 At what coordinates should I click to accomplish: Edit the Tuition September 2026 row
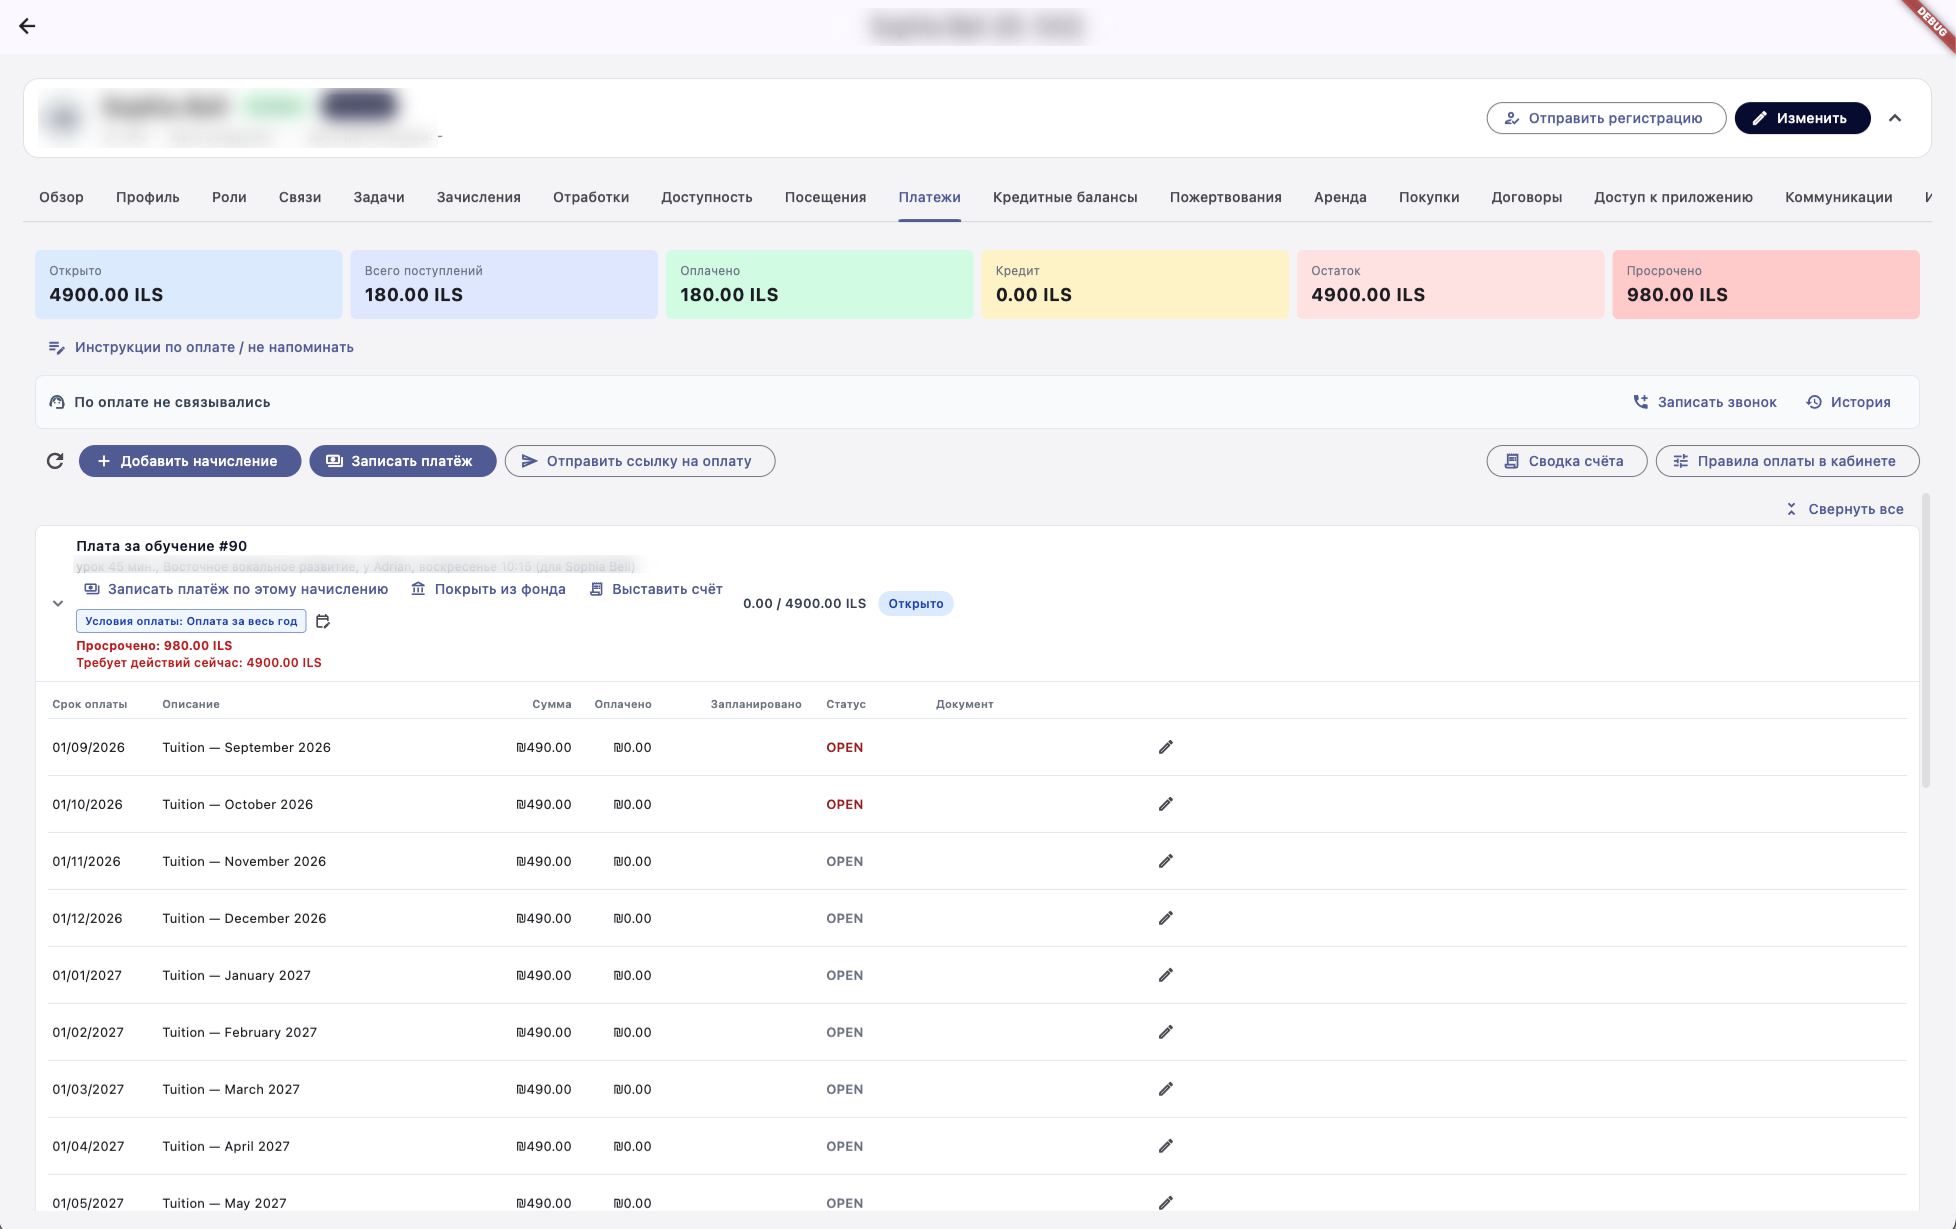[1165, 747]
